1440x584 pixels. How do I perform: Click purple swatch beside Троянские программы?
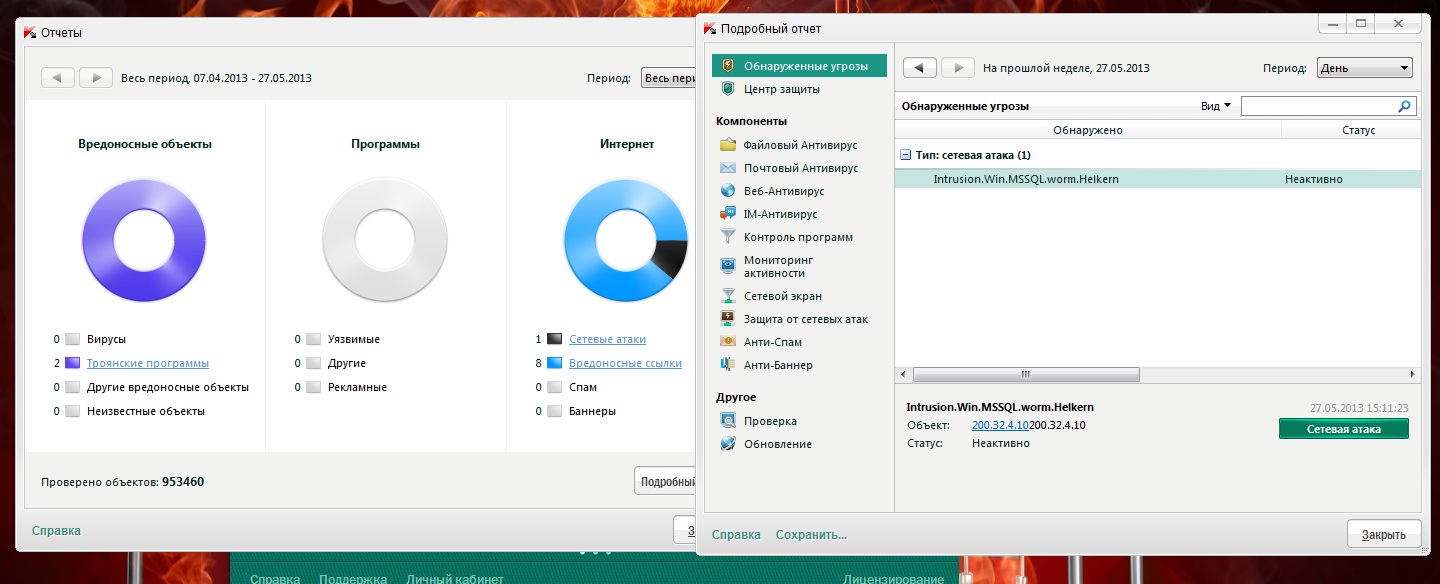tap(72, 363)
